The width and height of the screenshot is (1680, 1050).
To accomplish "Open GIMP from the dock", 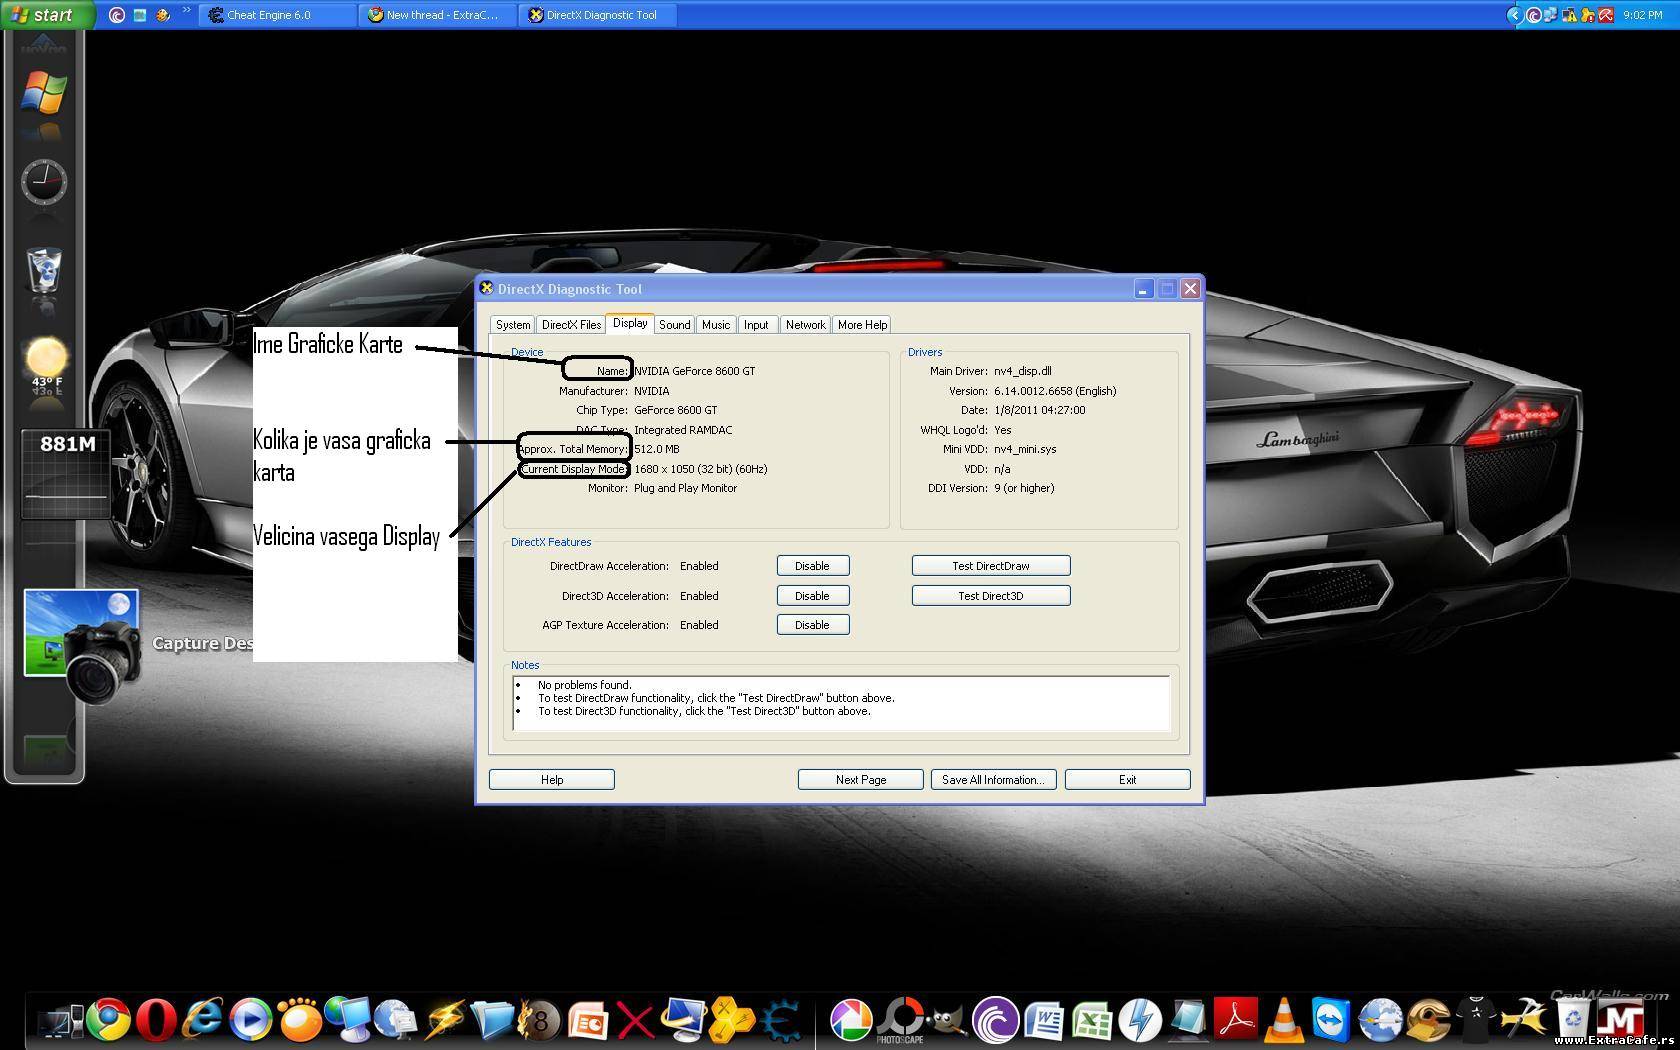I will (946, 1020).
